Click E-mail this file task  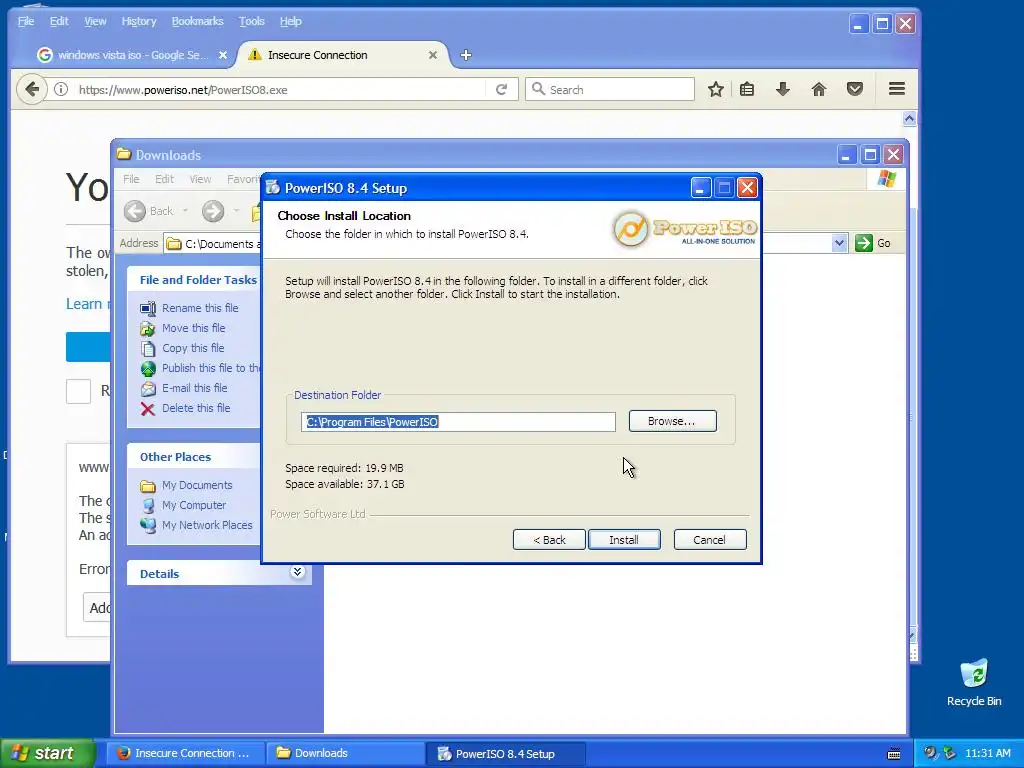[195, 388]
